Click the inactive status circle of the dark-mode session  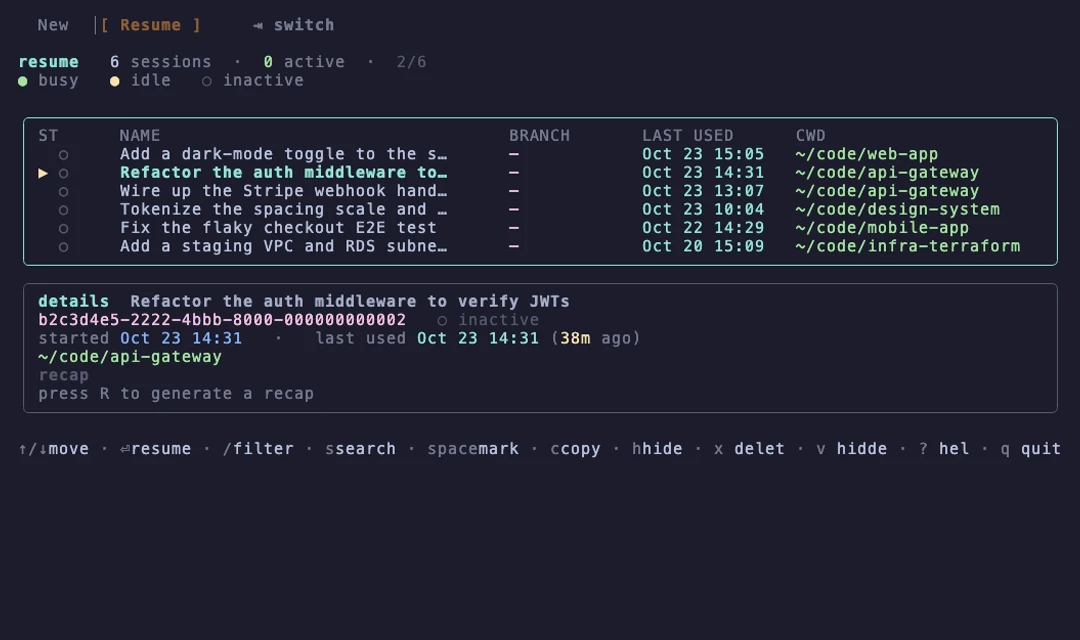pyautogui.click(x=63, y=155)
